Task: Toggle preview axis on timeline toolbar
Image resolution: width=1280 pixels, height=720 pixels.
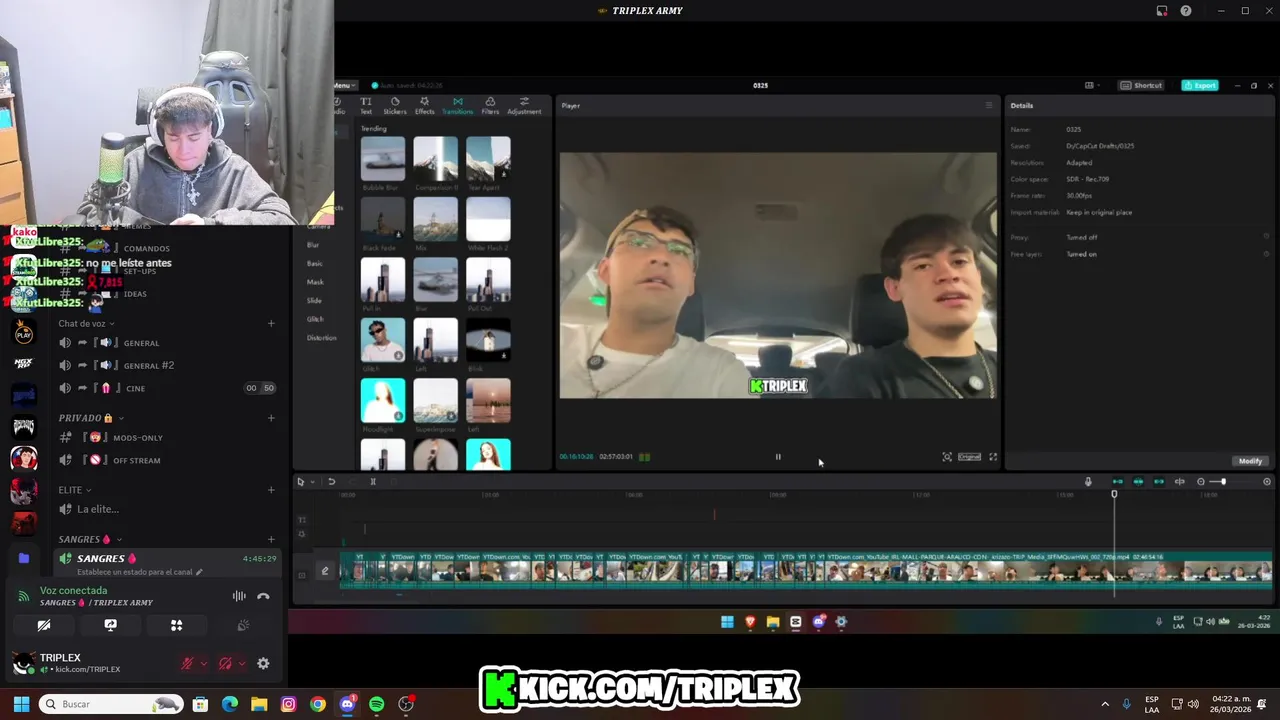Action: tap(1179, 482)
